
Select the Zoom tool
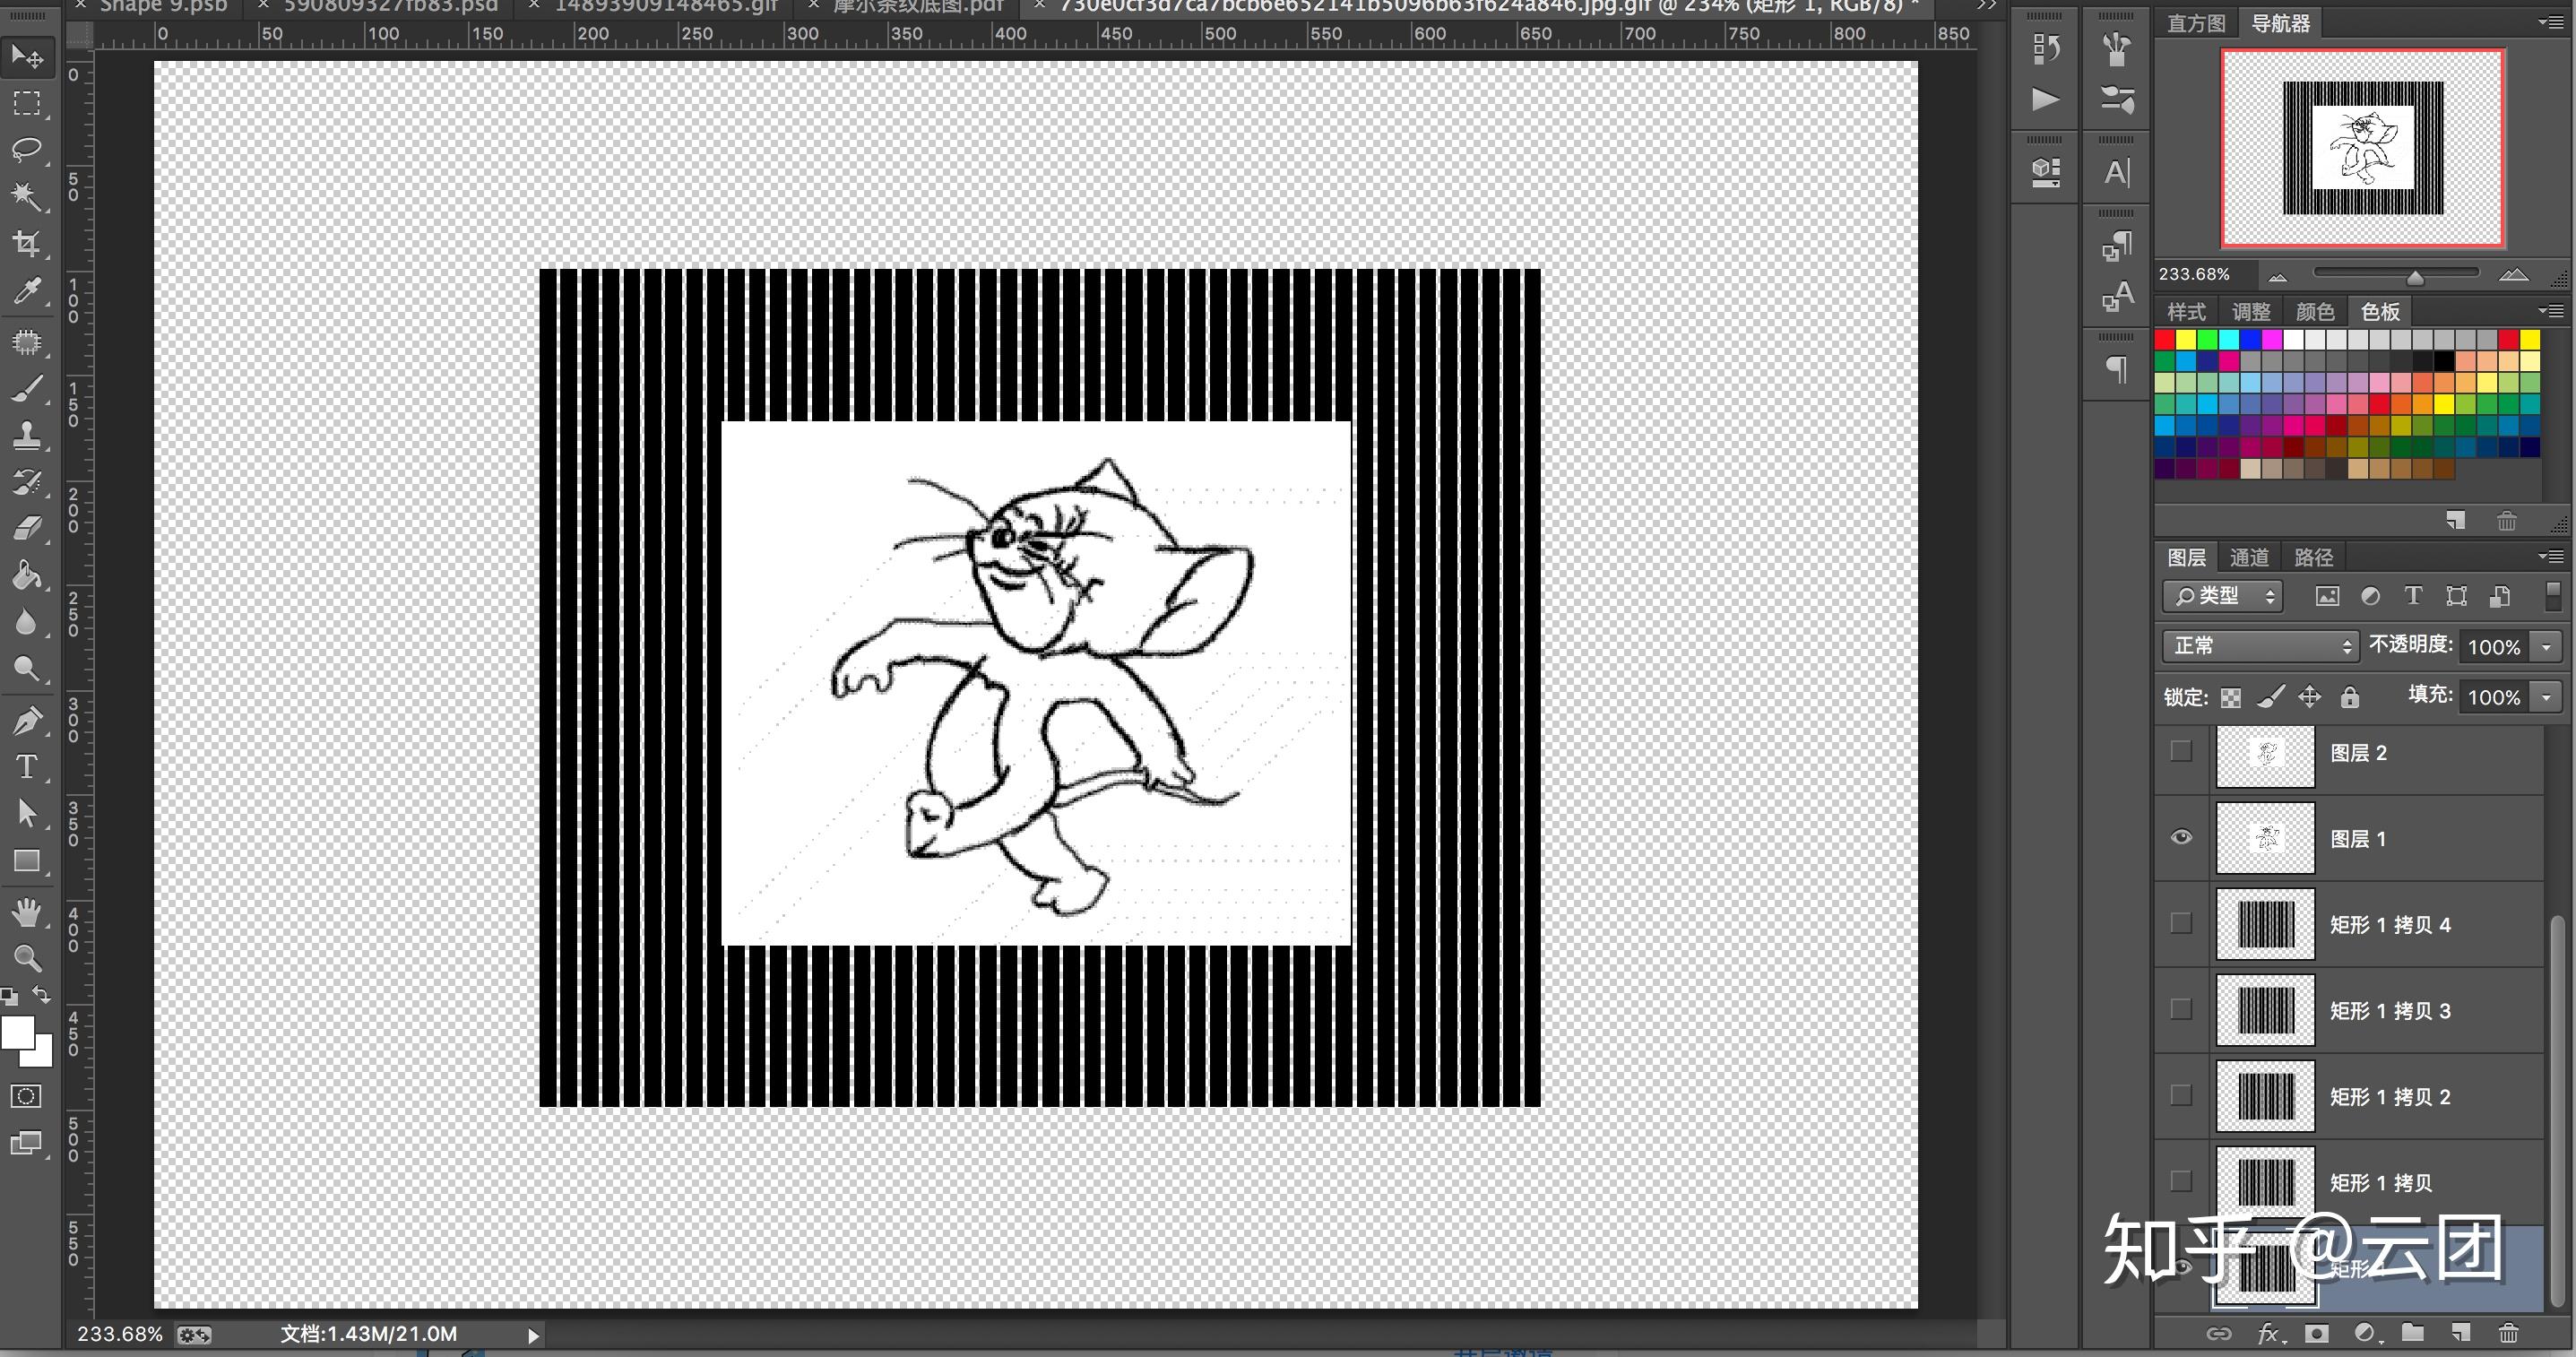[x=27, y=958]
